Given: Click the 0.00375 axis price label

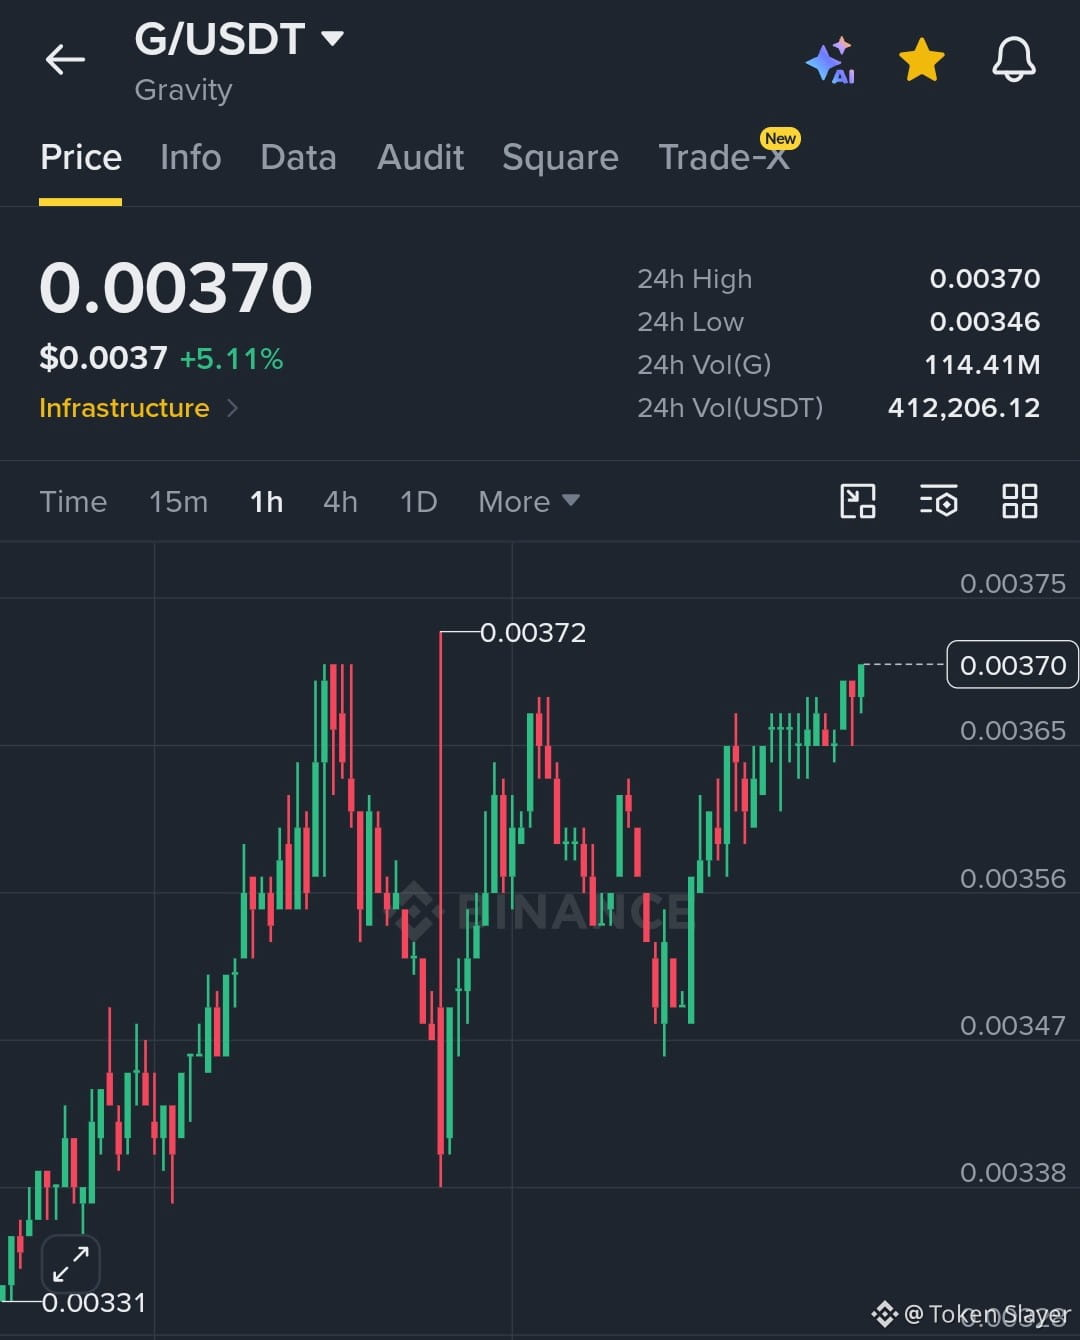Looking at the screenshot, I should (1013, 583).
